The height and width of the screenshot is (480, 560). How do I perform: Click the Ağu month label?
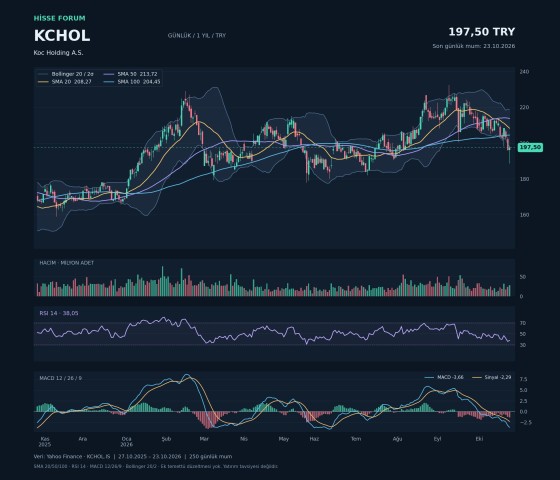(398, 439)
